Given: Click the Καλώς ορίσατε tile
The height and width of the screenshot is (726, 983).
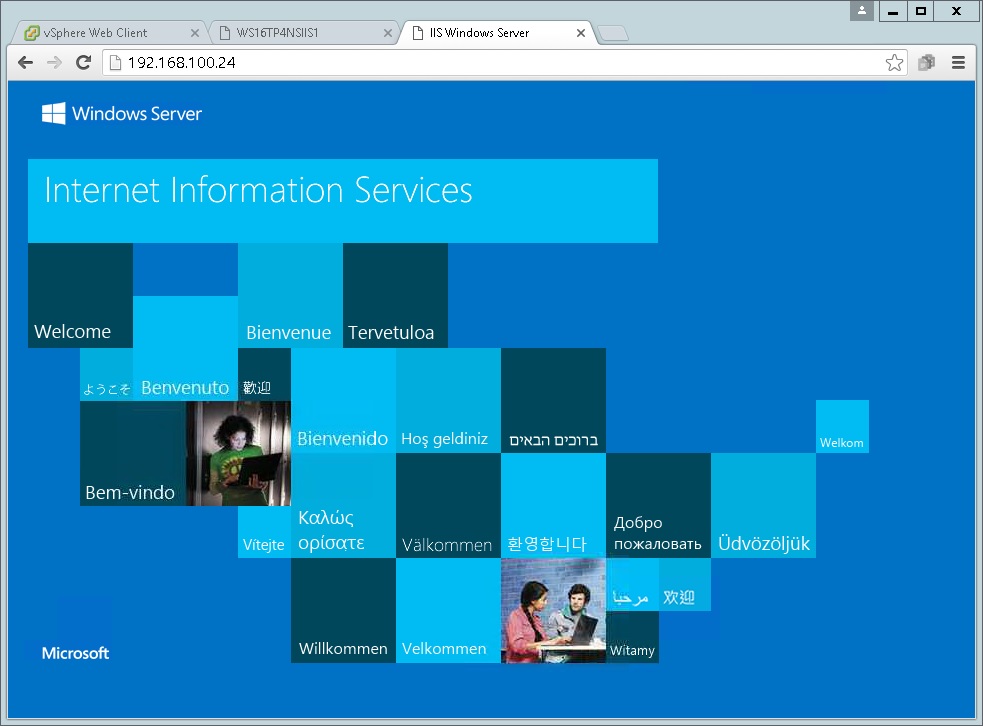Looking at the screenshot, I should tap(344, 505).
